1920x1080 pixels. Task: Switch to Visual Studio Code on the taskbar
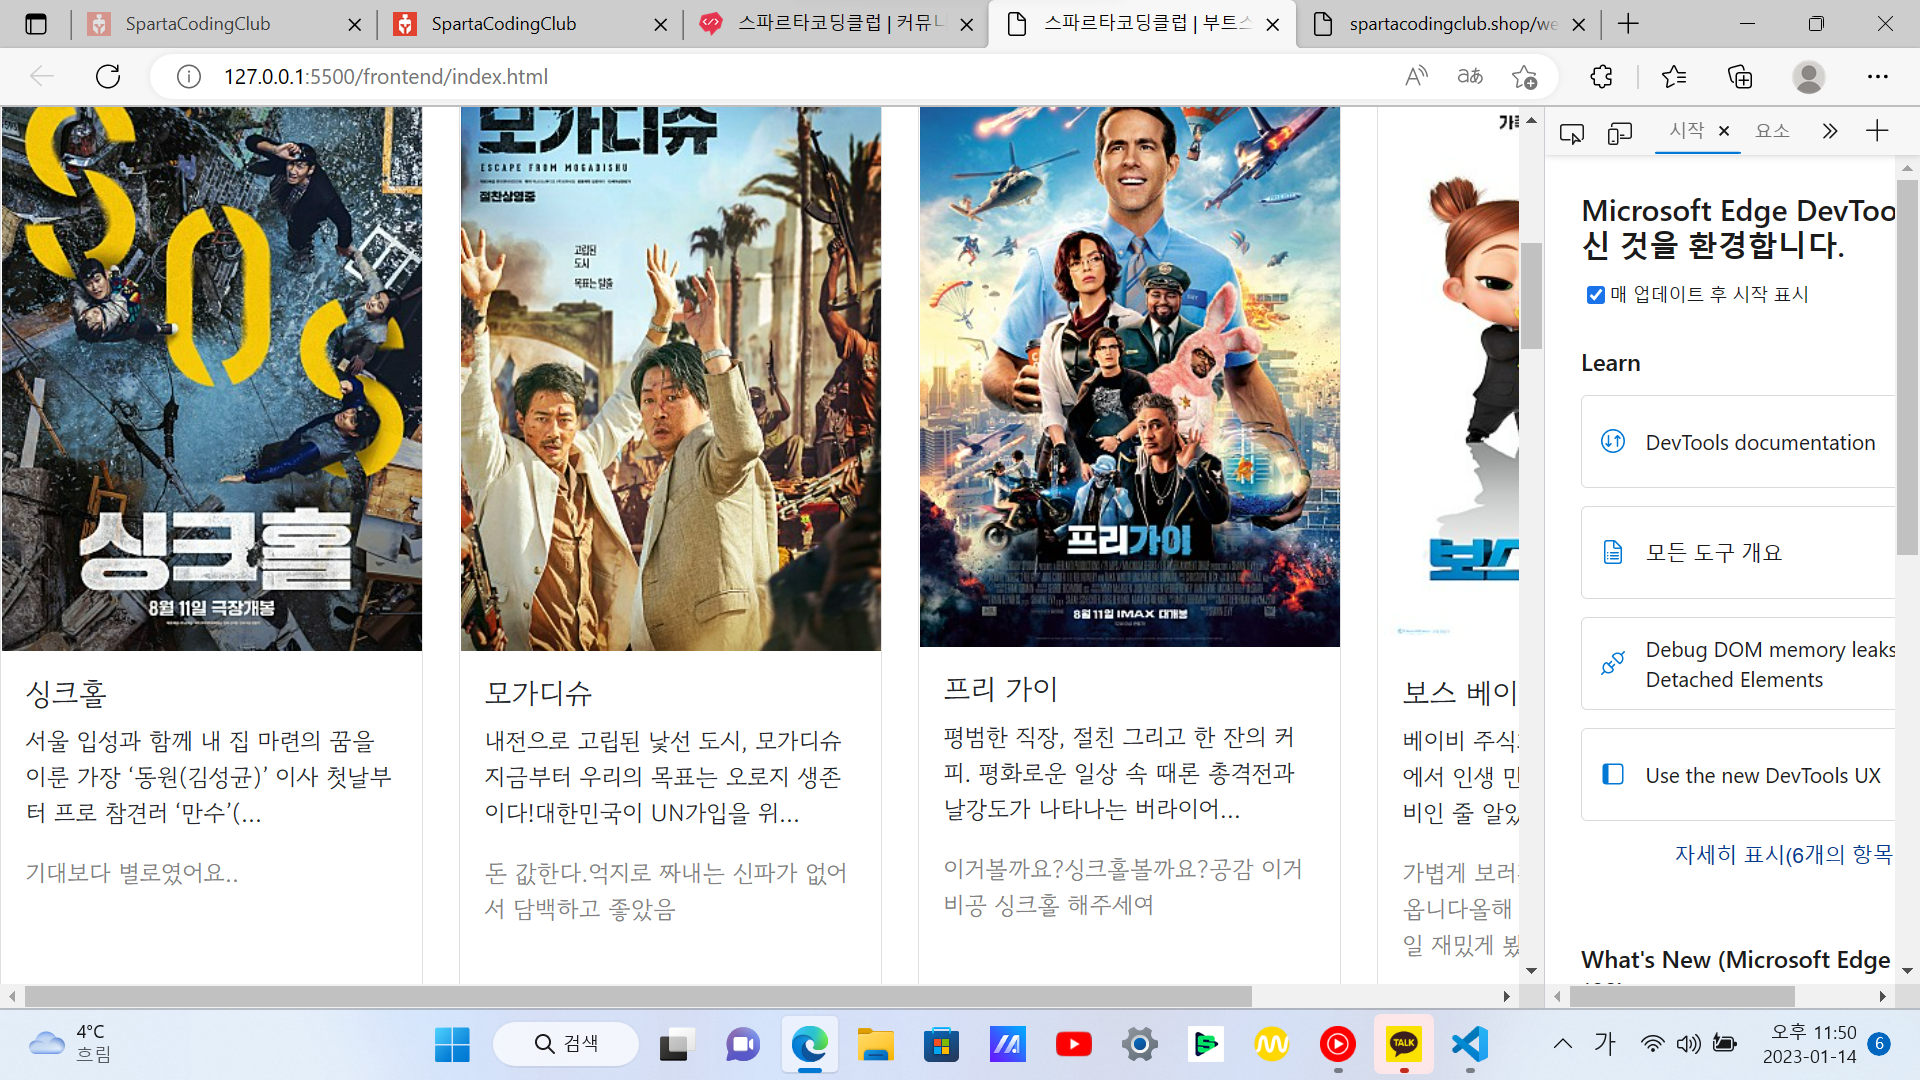pos(1470,1045)
